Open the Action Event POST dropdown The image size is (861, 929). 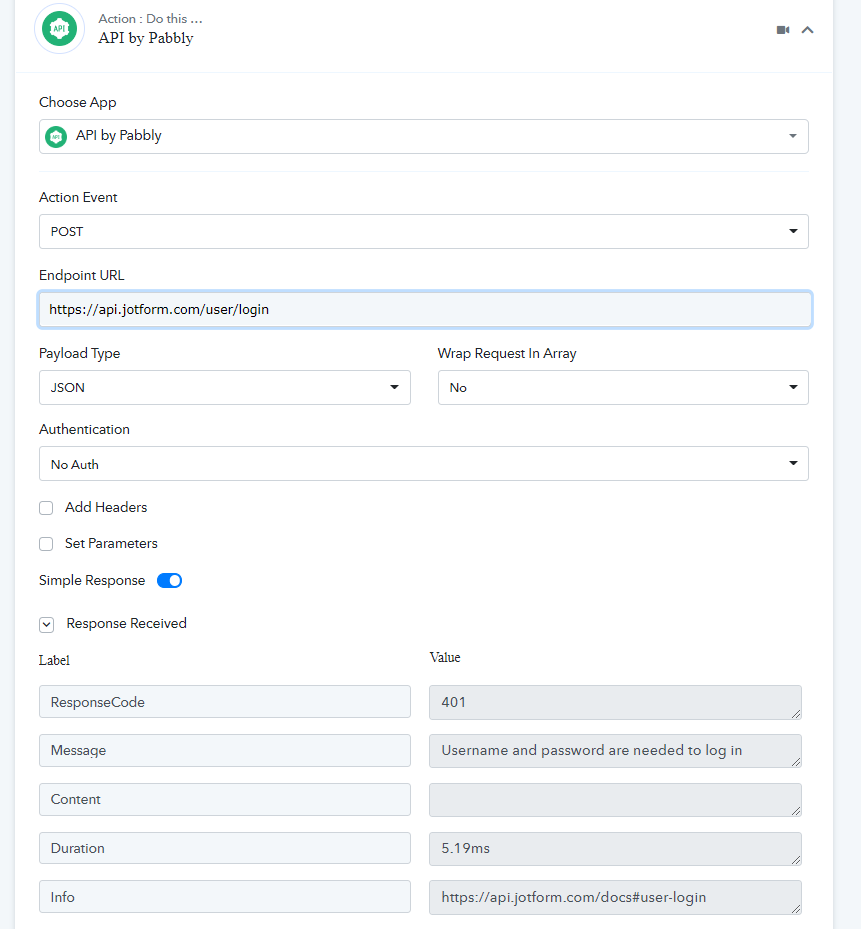point(424,232)
